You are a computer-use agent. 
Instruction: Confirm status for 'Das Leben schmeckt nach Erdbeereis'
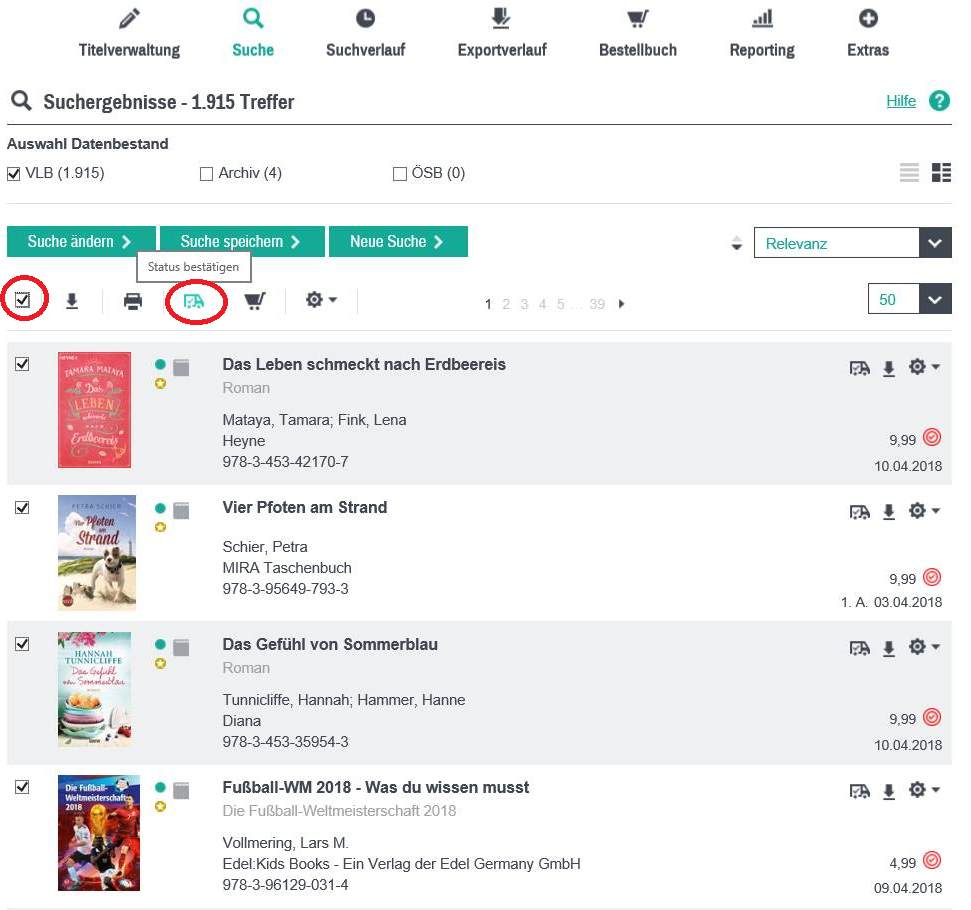coord(859,369)
